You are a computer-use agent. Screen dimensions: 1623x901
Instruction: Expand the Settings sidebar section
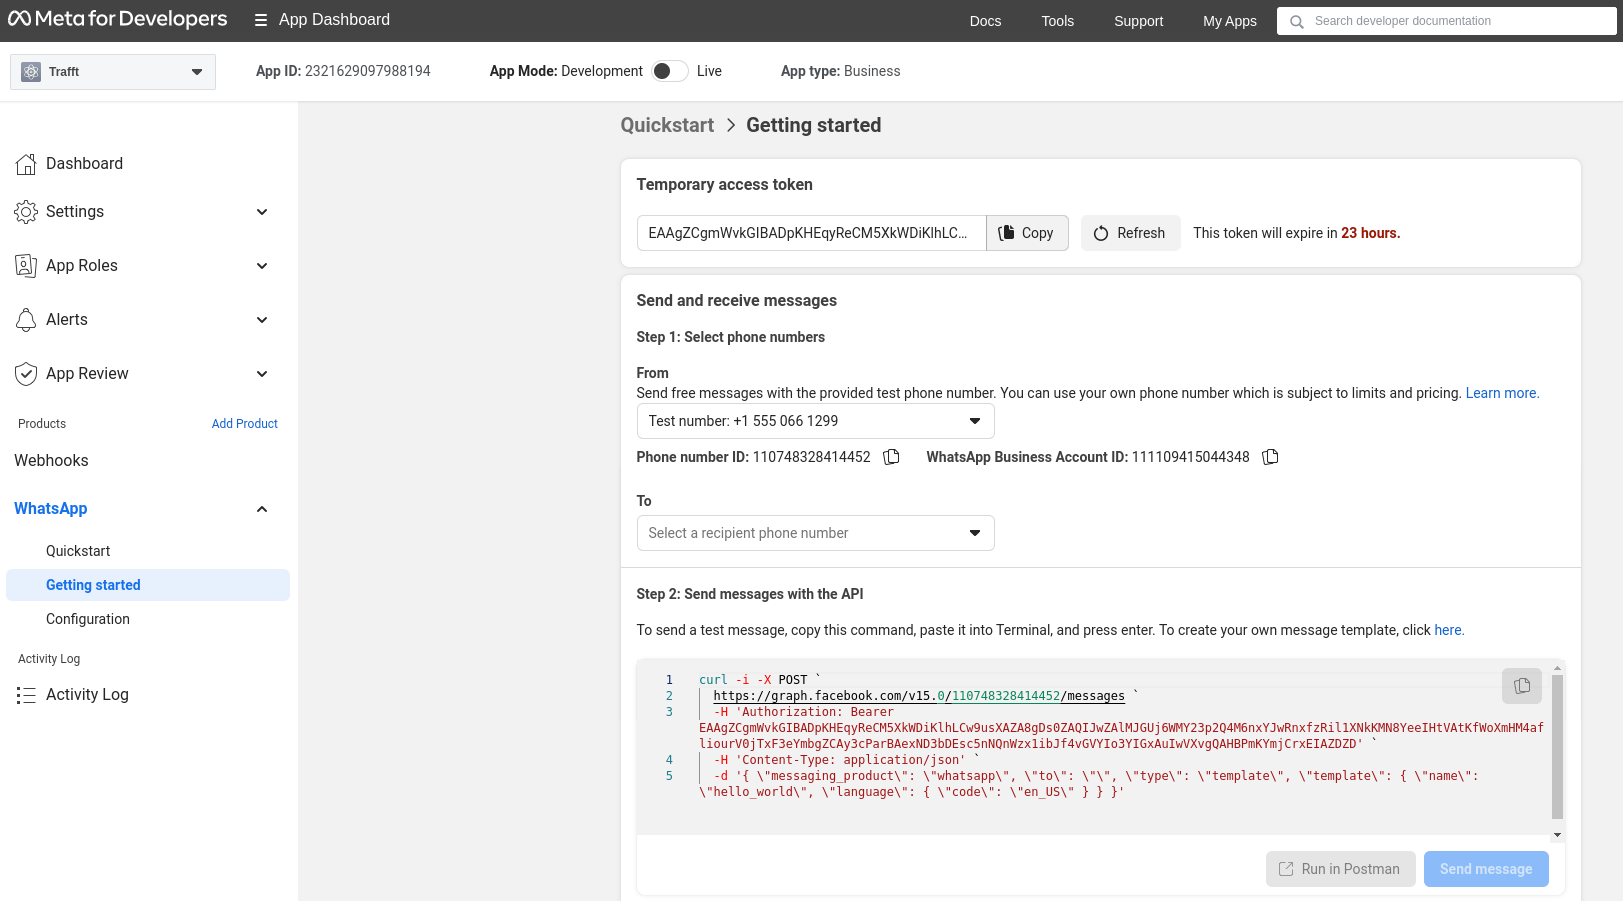tap(262, 212)
